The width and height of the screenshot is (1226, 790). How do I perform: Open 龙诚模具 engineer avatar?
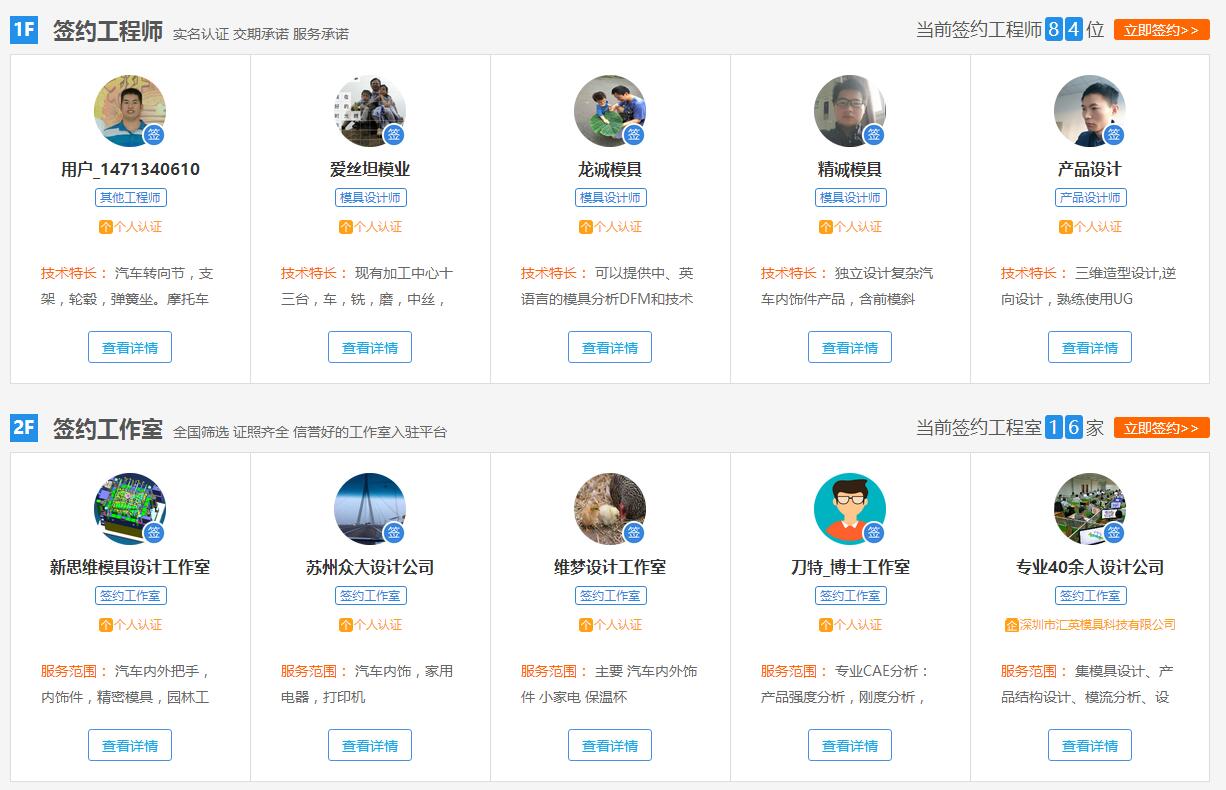610,111
